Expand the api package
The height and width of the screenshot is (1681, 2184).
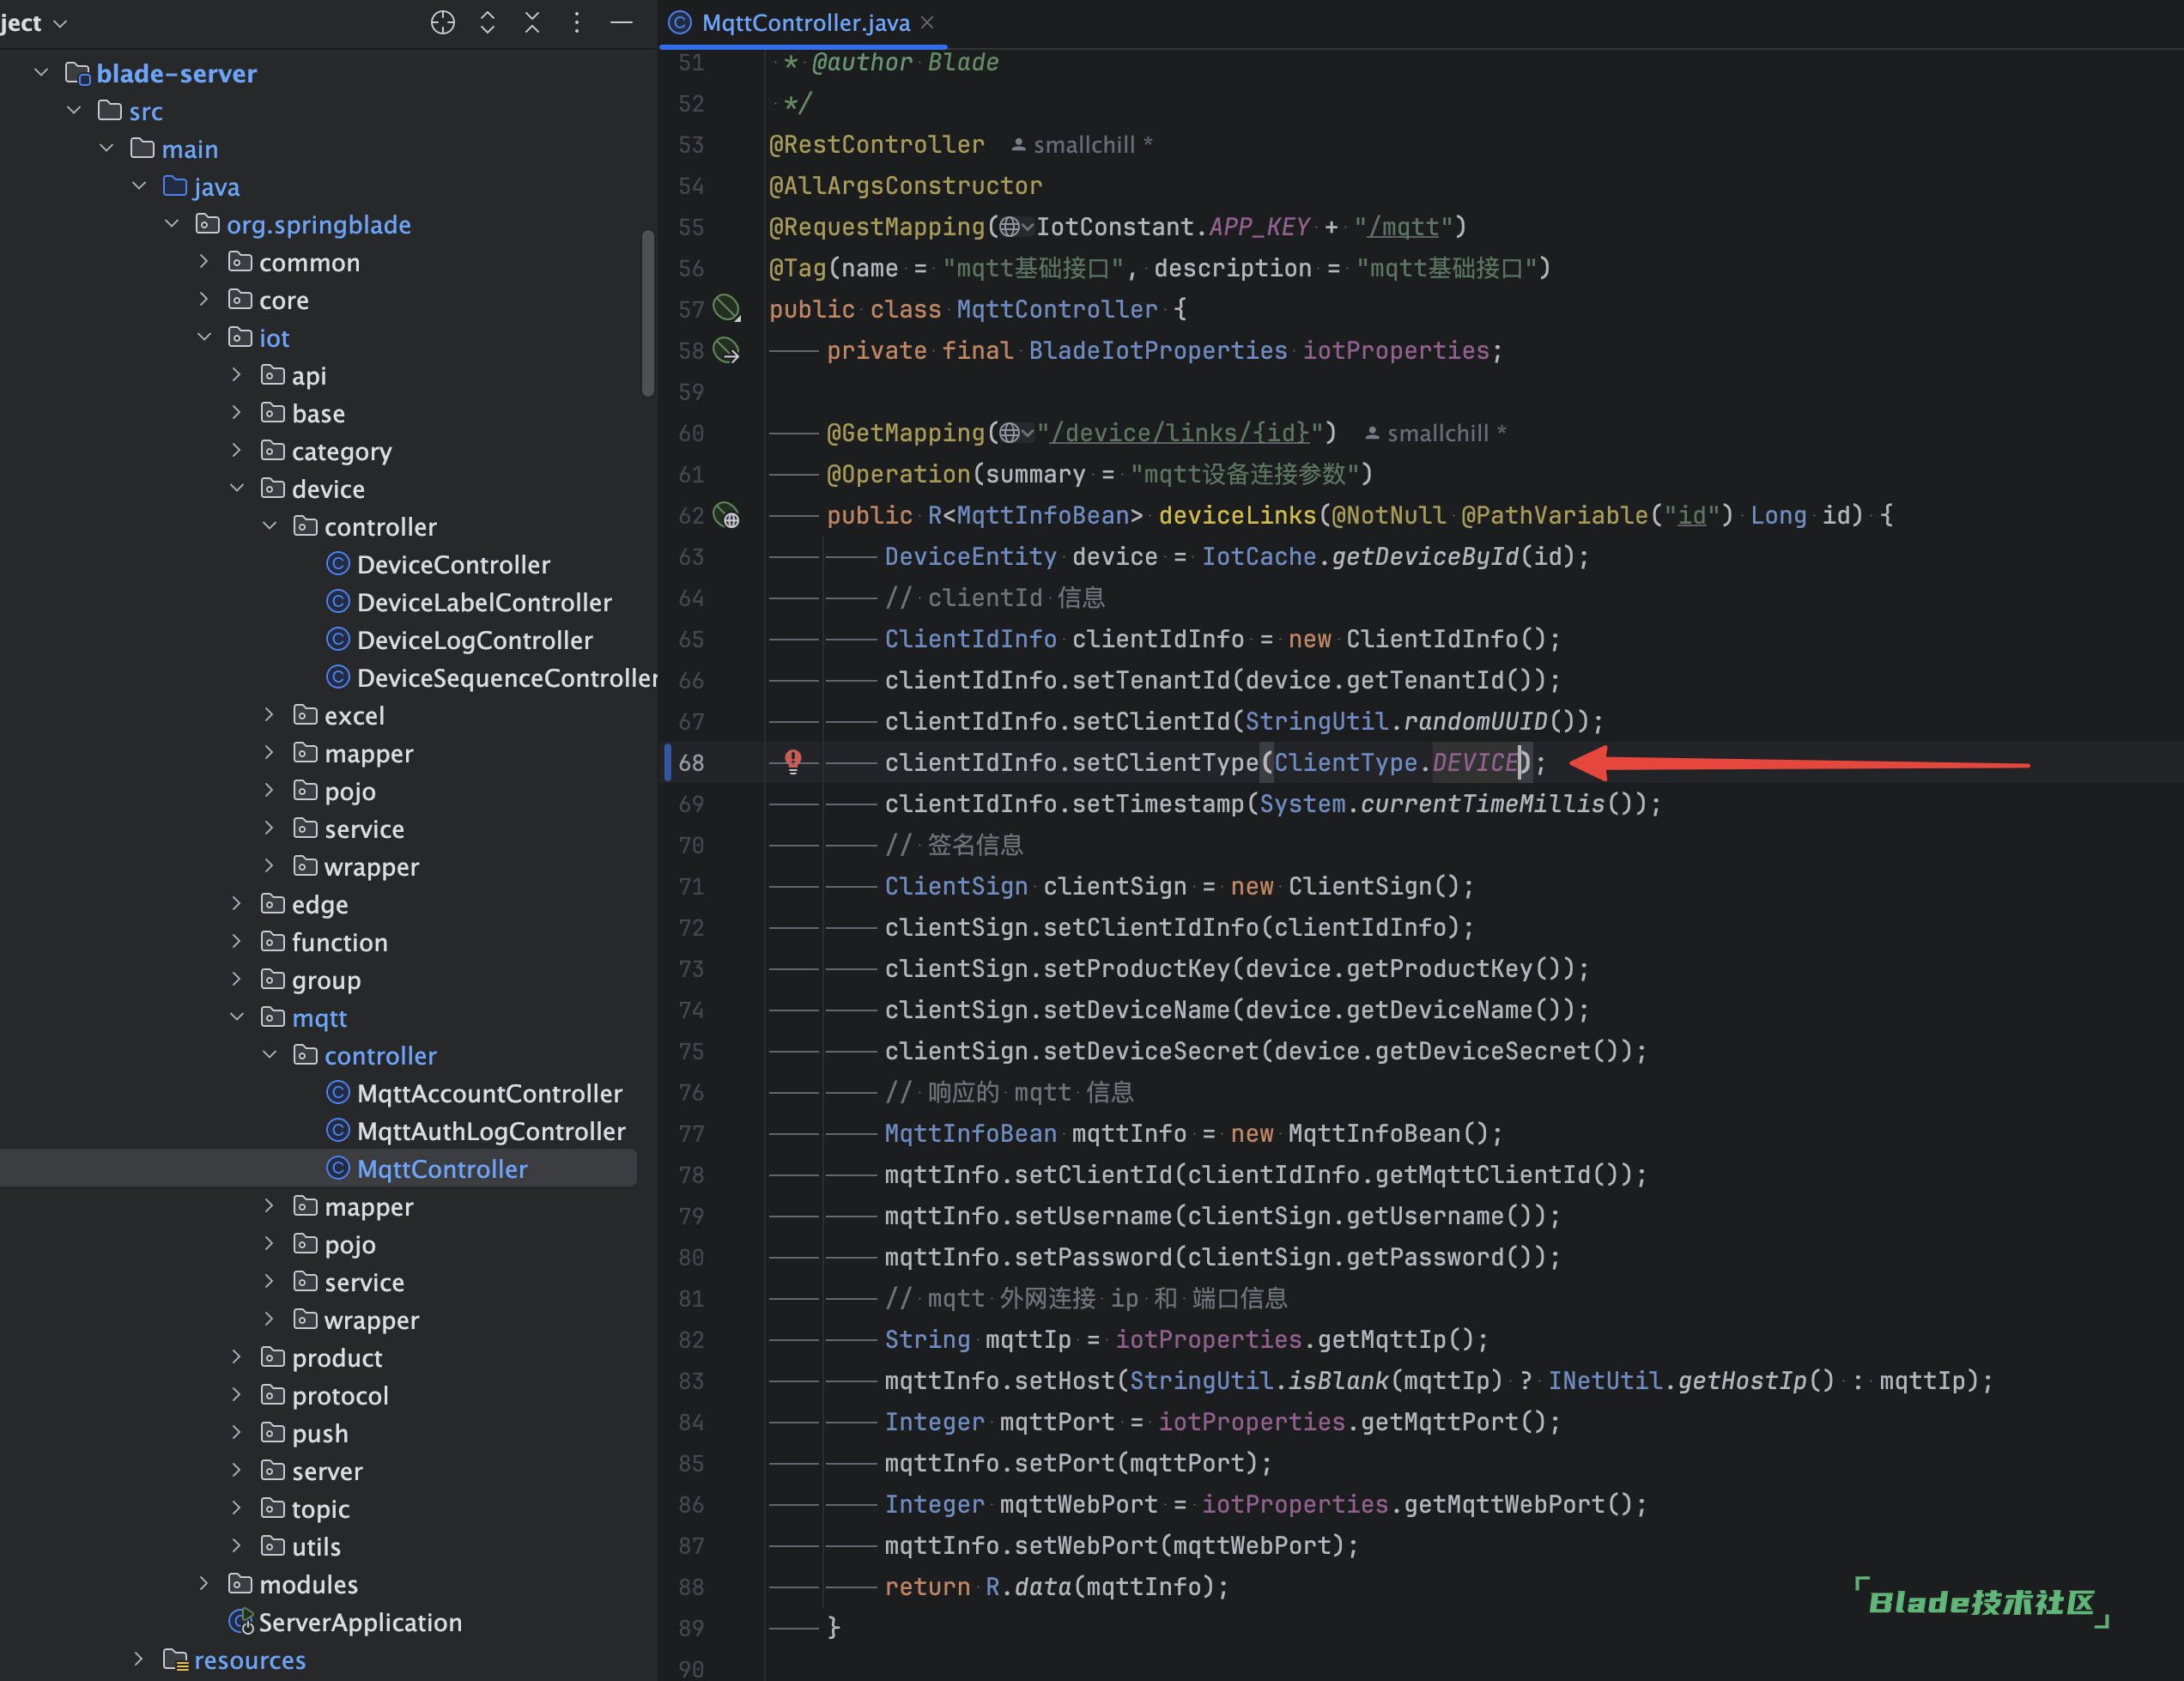click(x=237, y=375)
